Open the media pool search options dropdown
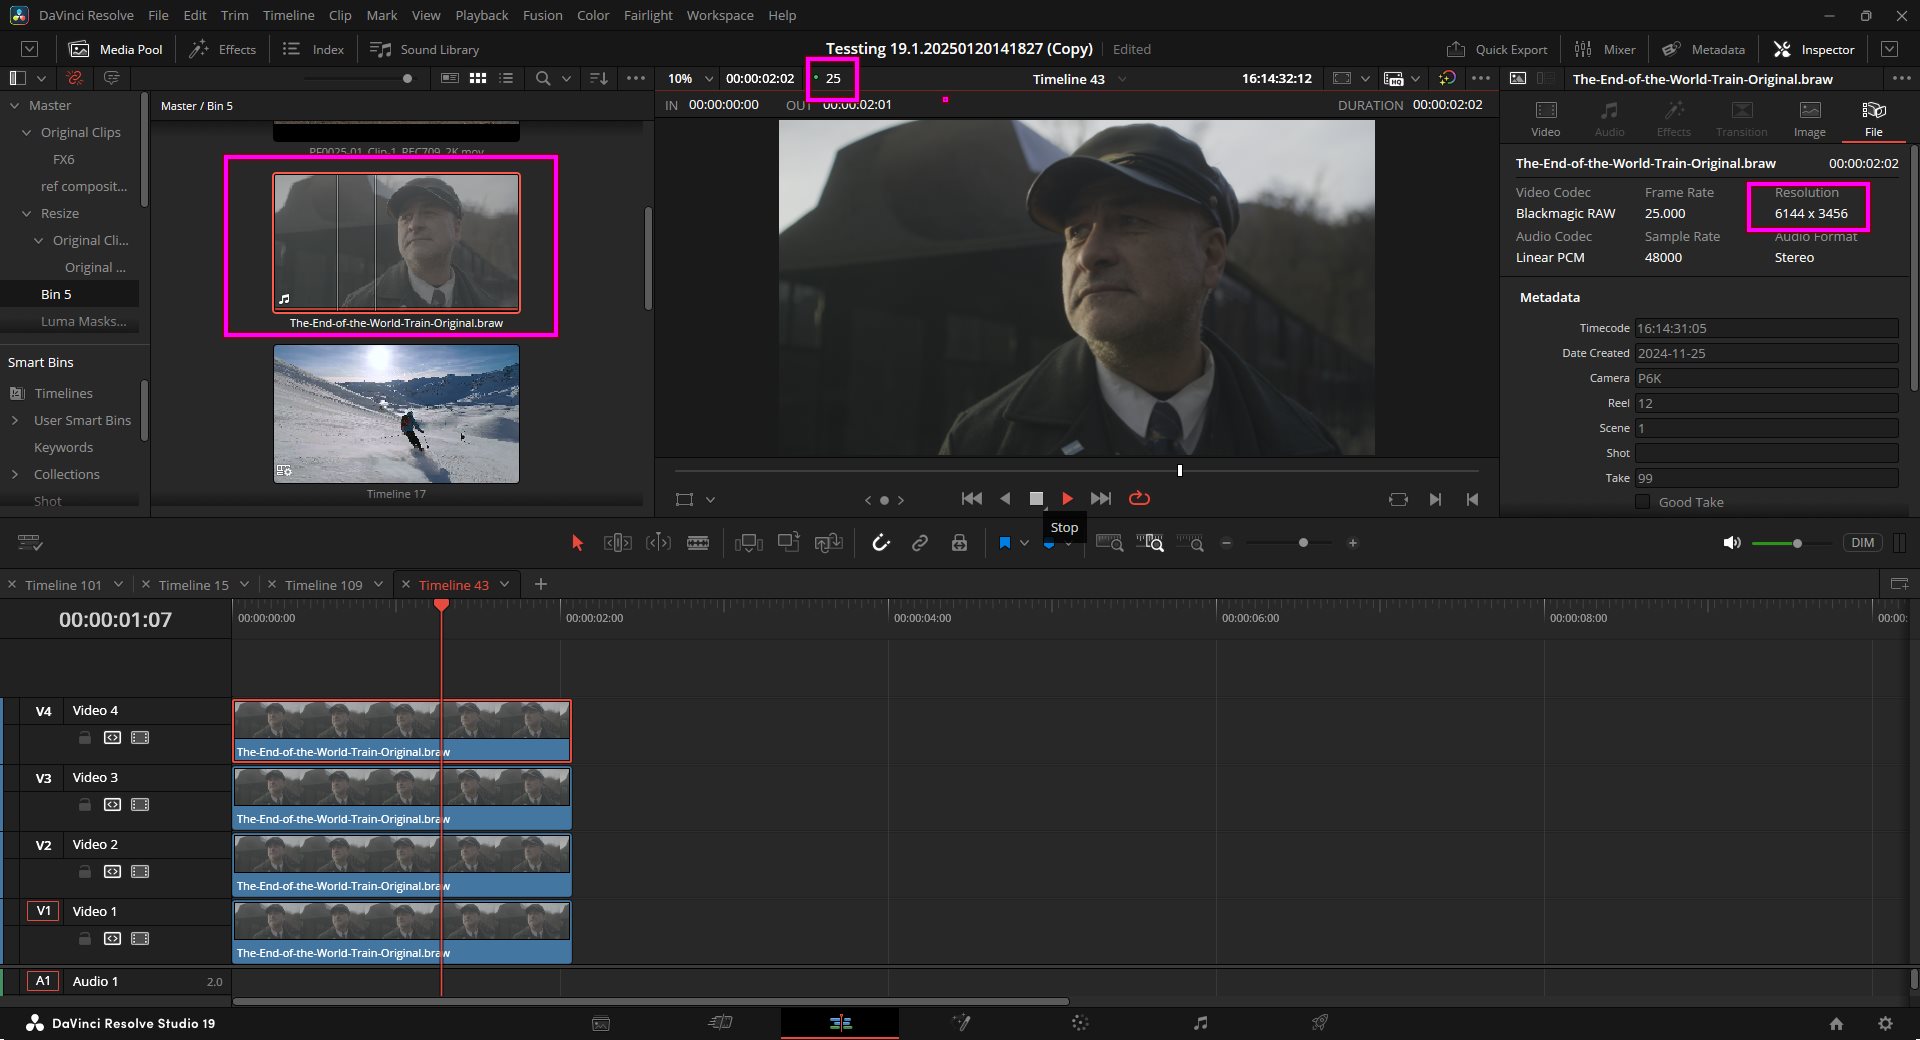The image size is (1920, 1040). 566,78
